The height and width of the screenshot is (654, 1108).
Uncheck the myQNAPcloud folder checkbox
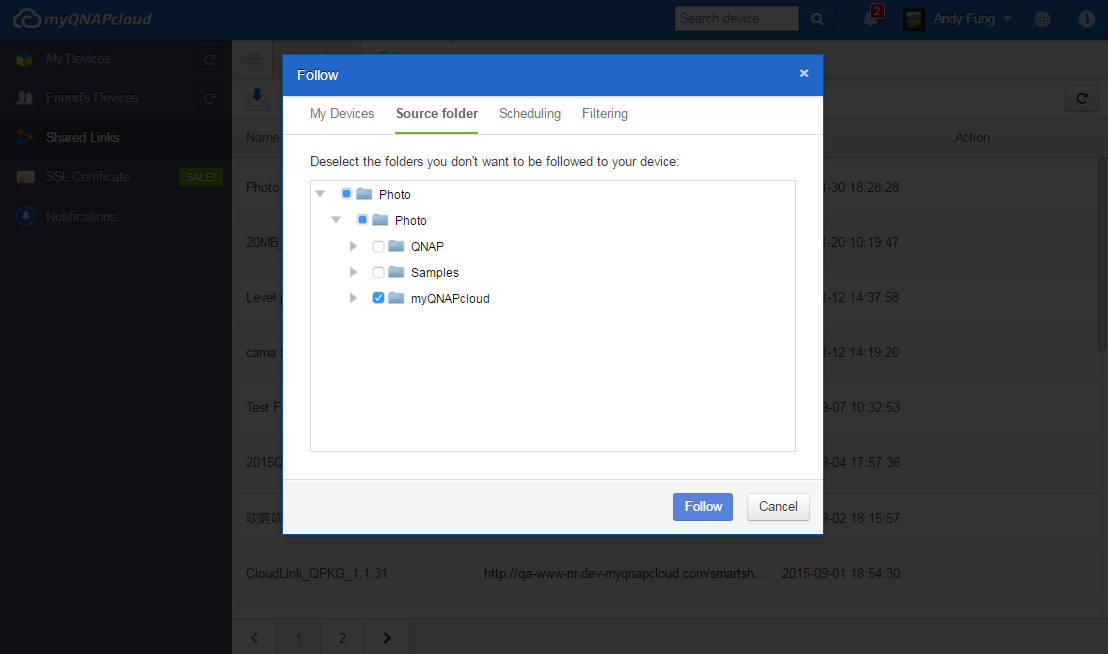[378, 298]
